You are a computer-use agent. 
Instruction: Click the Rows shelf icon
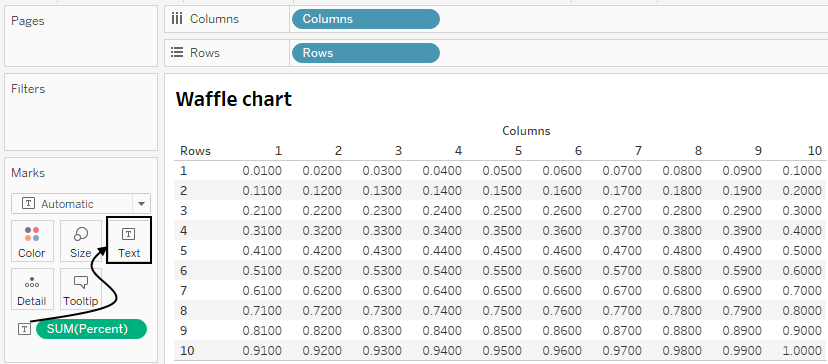(x=177, y=53)
